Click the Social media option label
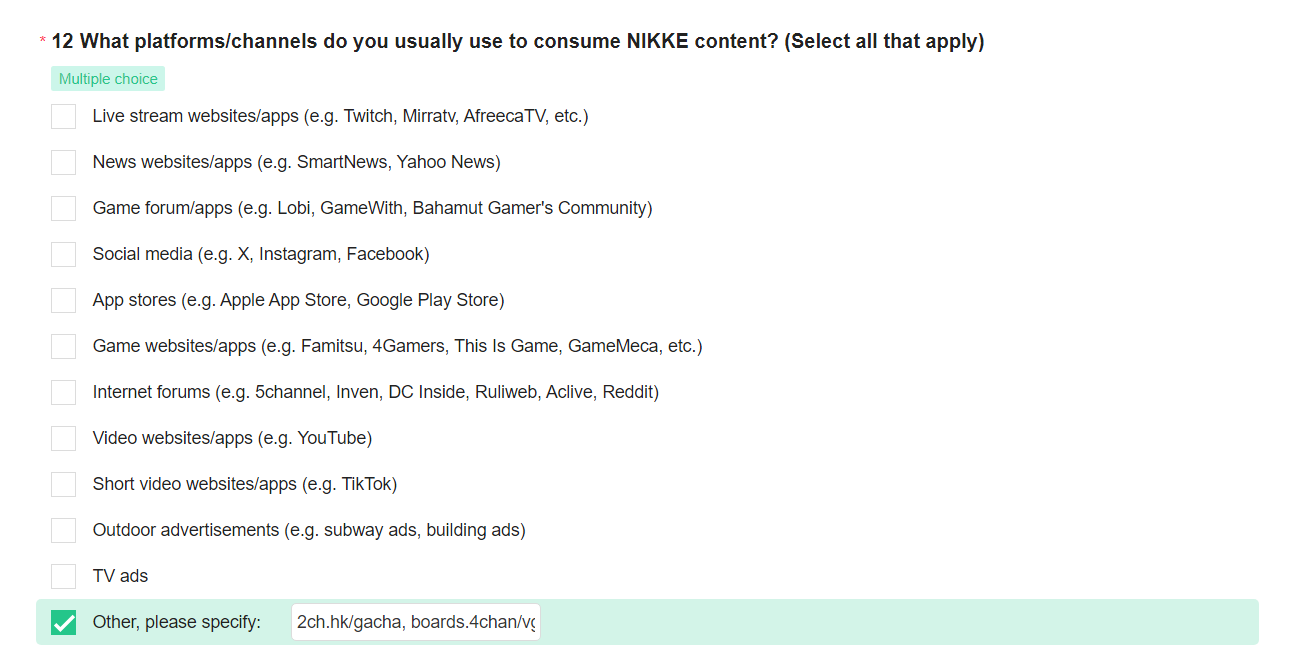The width and height of the screenshot is (1301, 671). [261, 254]
